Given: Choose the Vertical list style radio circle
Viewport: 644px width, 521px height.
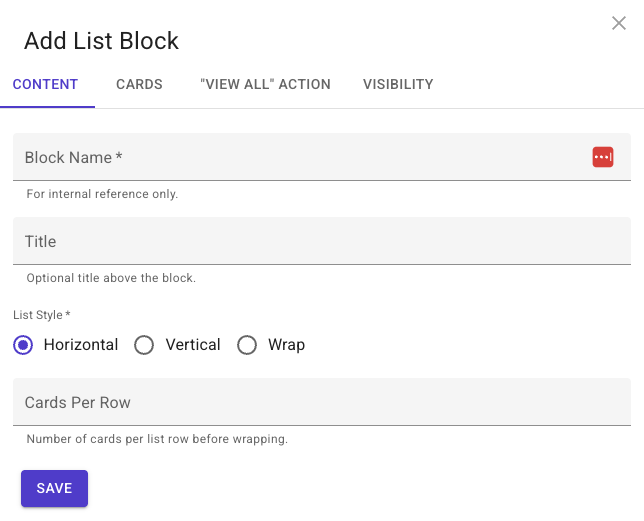Looking at the screenshot, I should 144,345.
